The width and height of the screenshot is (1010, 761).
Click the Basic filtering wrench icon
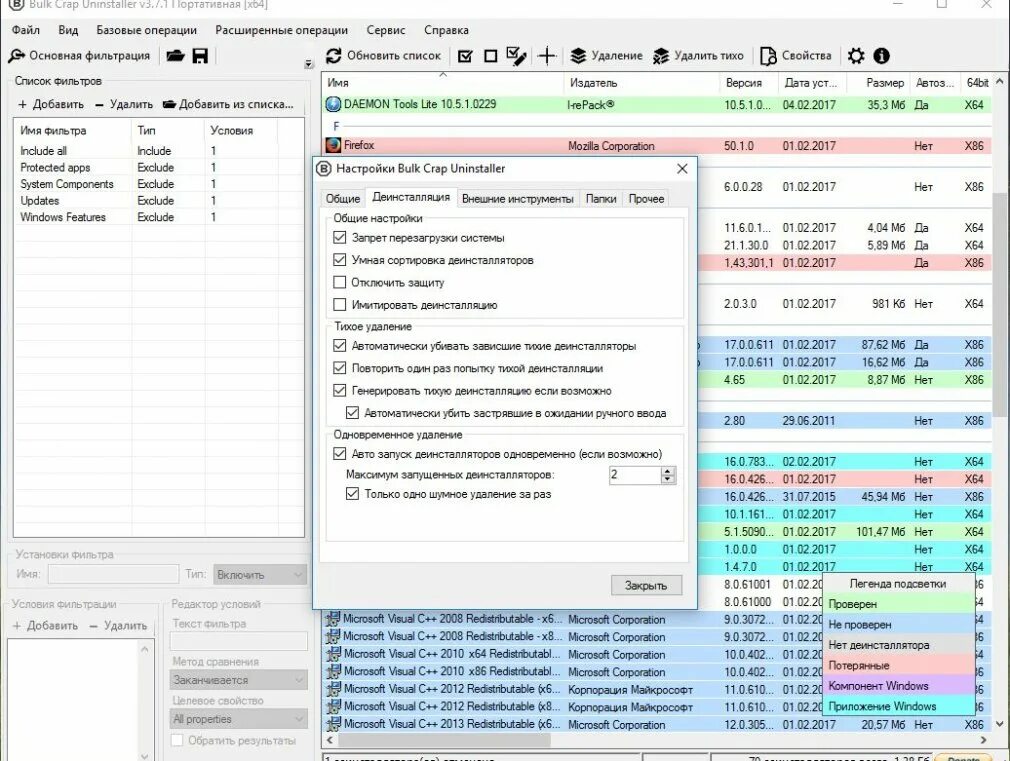tap(17, 56)
